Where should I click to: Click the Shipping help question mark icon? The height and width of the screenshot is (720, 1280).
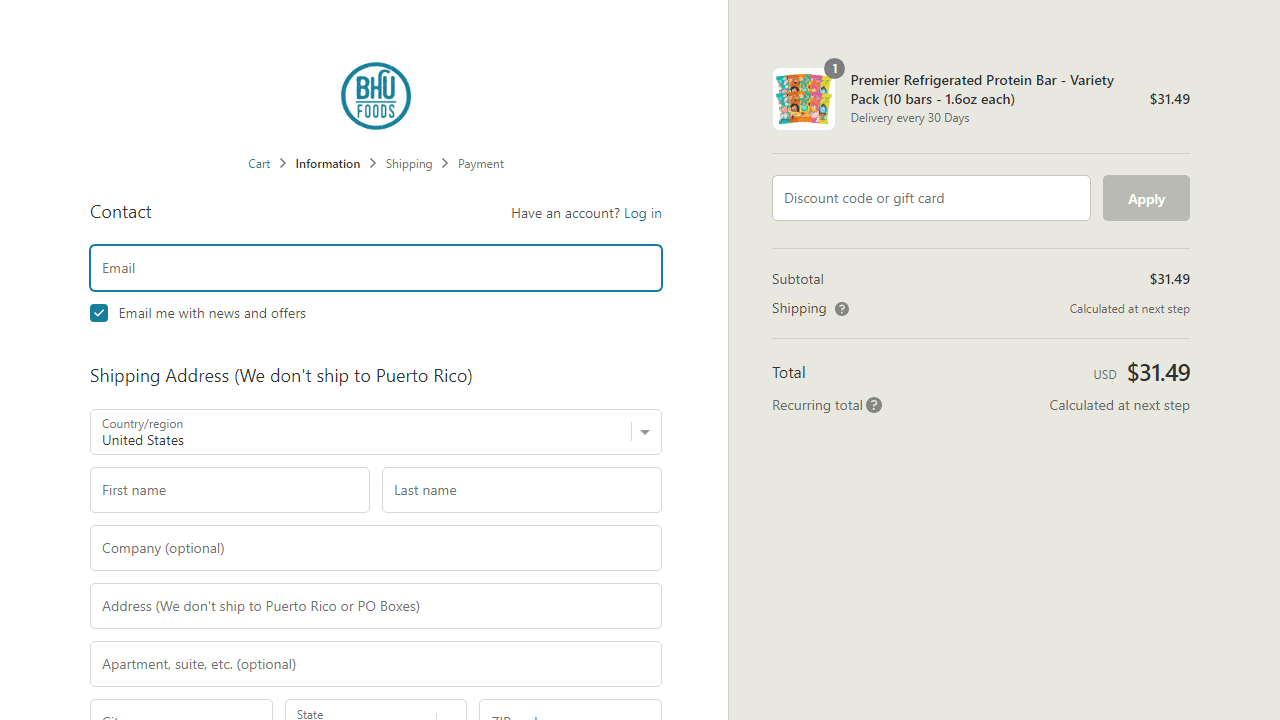pos(842,309)
